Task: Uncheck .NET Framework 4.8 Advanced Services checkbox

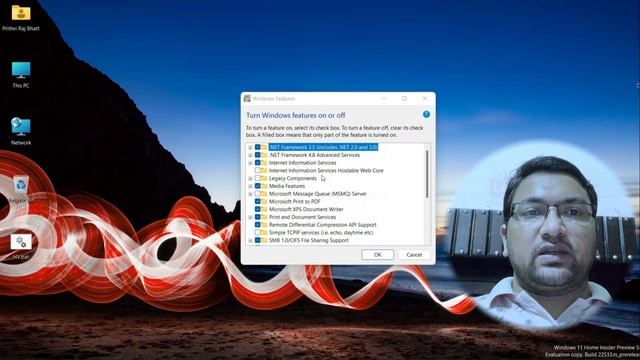Action: (x=258, y=155)
